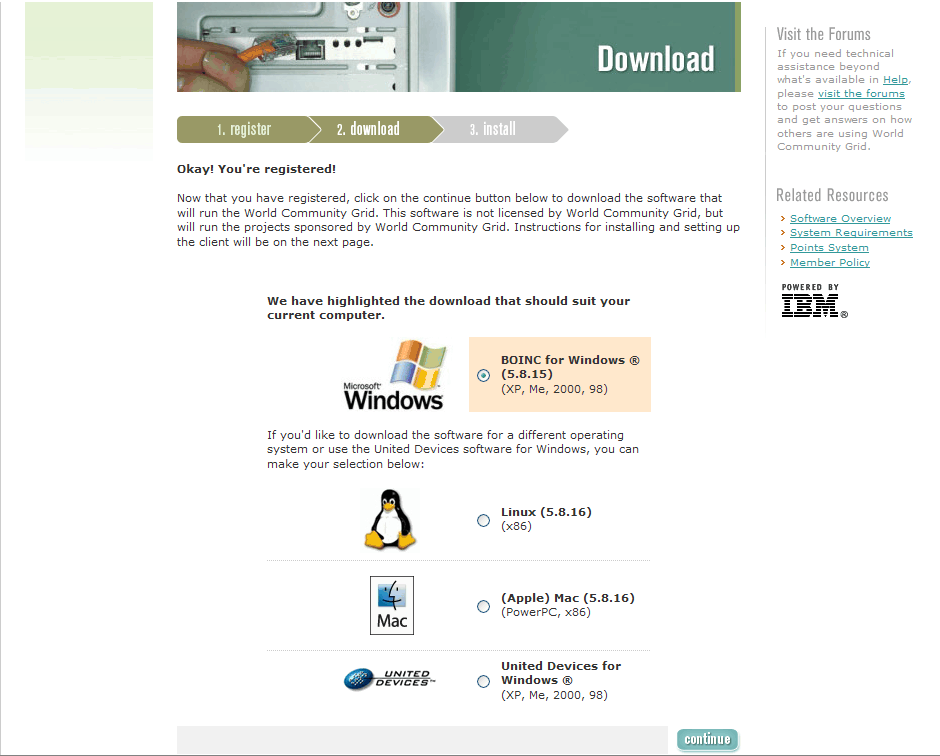Screen dimensions: 940x756
Task: Click the '(Apple) Mac (5.8.16)' label
Action: (568, 598)
